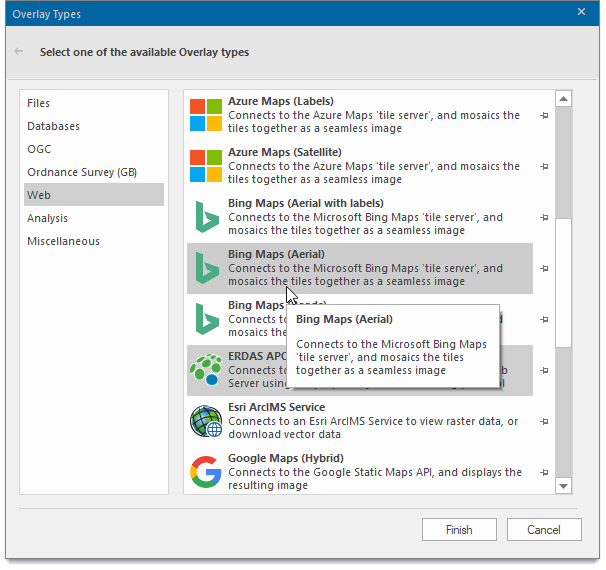Click the Cancel button
Screen dimensions: 606x570
coord(544,529)
